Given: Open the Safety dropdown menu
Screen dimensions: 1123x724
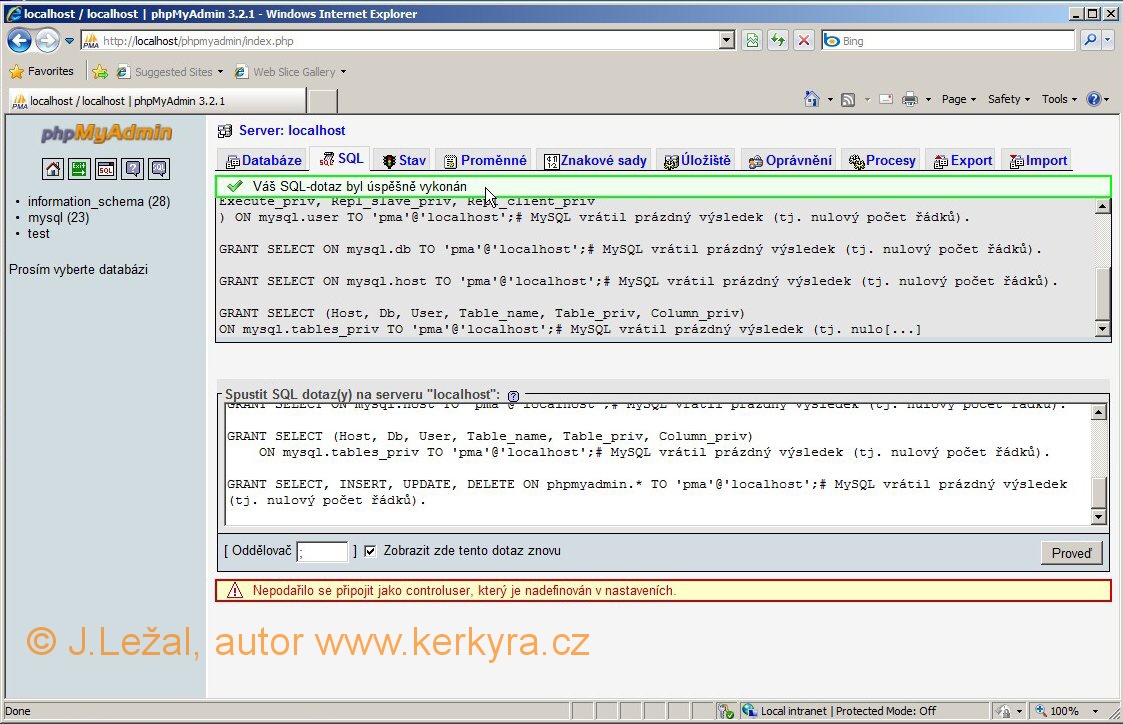Looking at the screenshot, I should point(1009,99).
